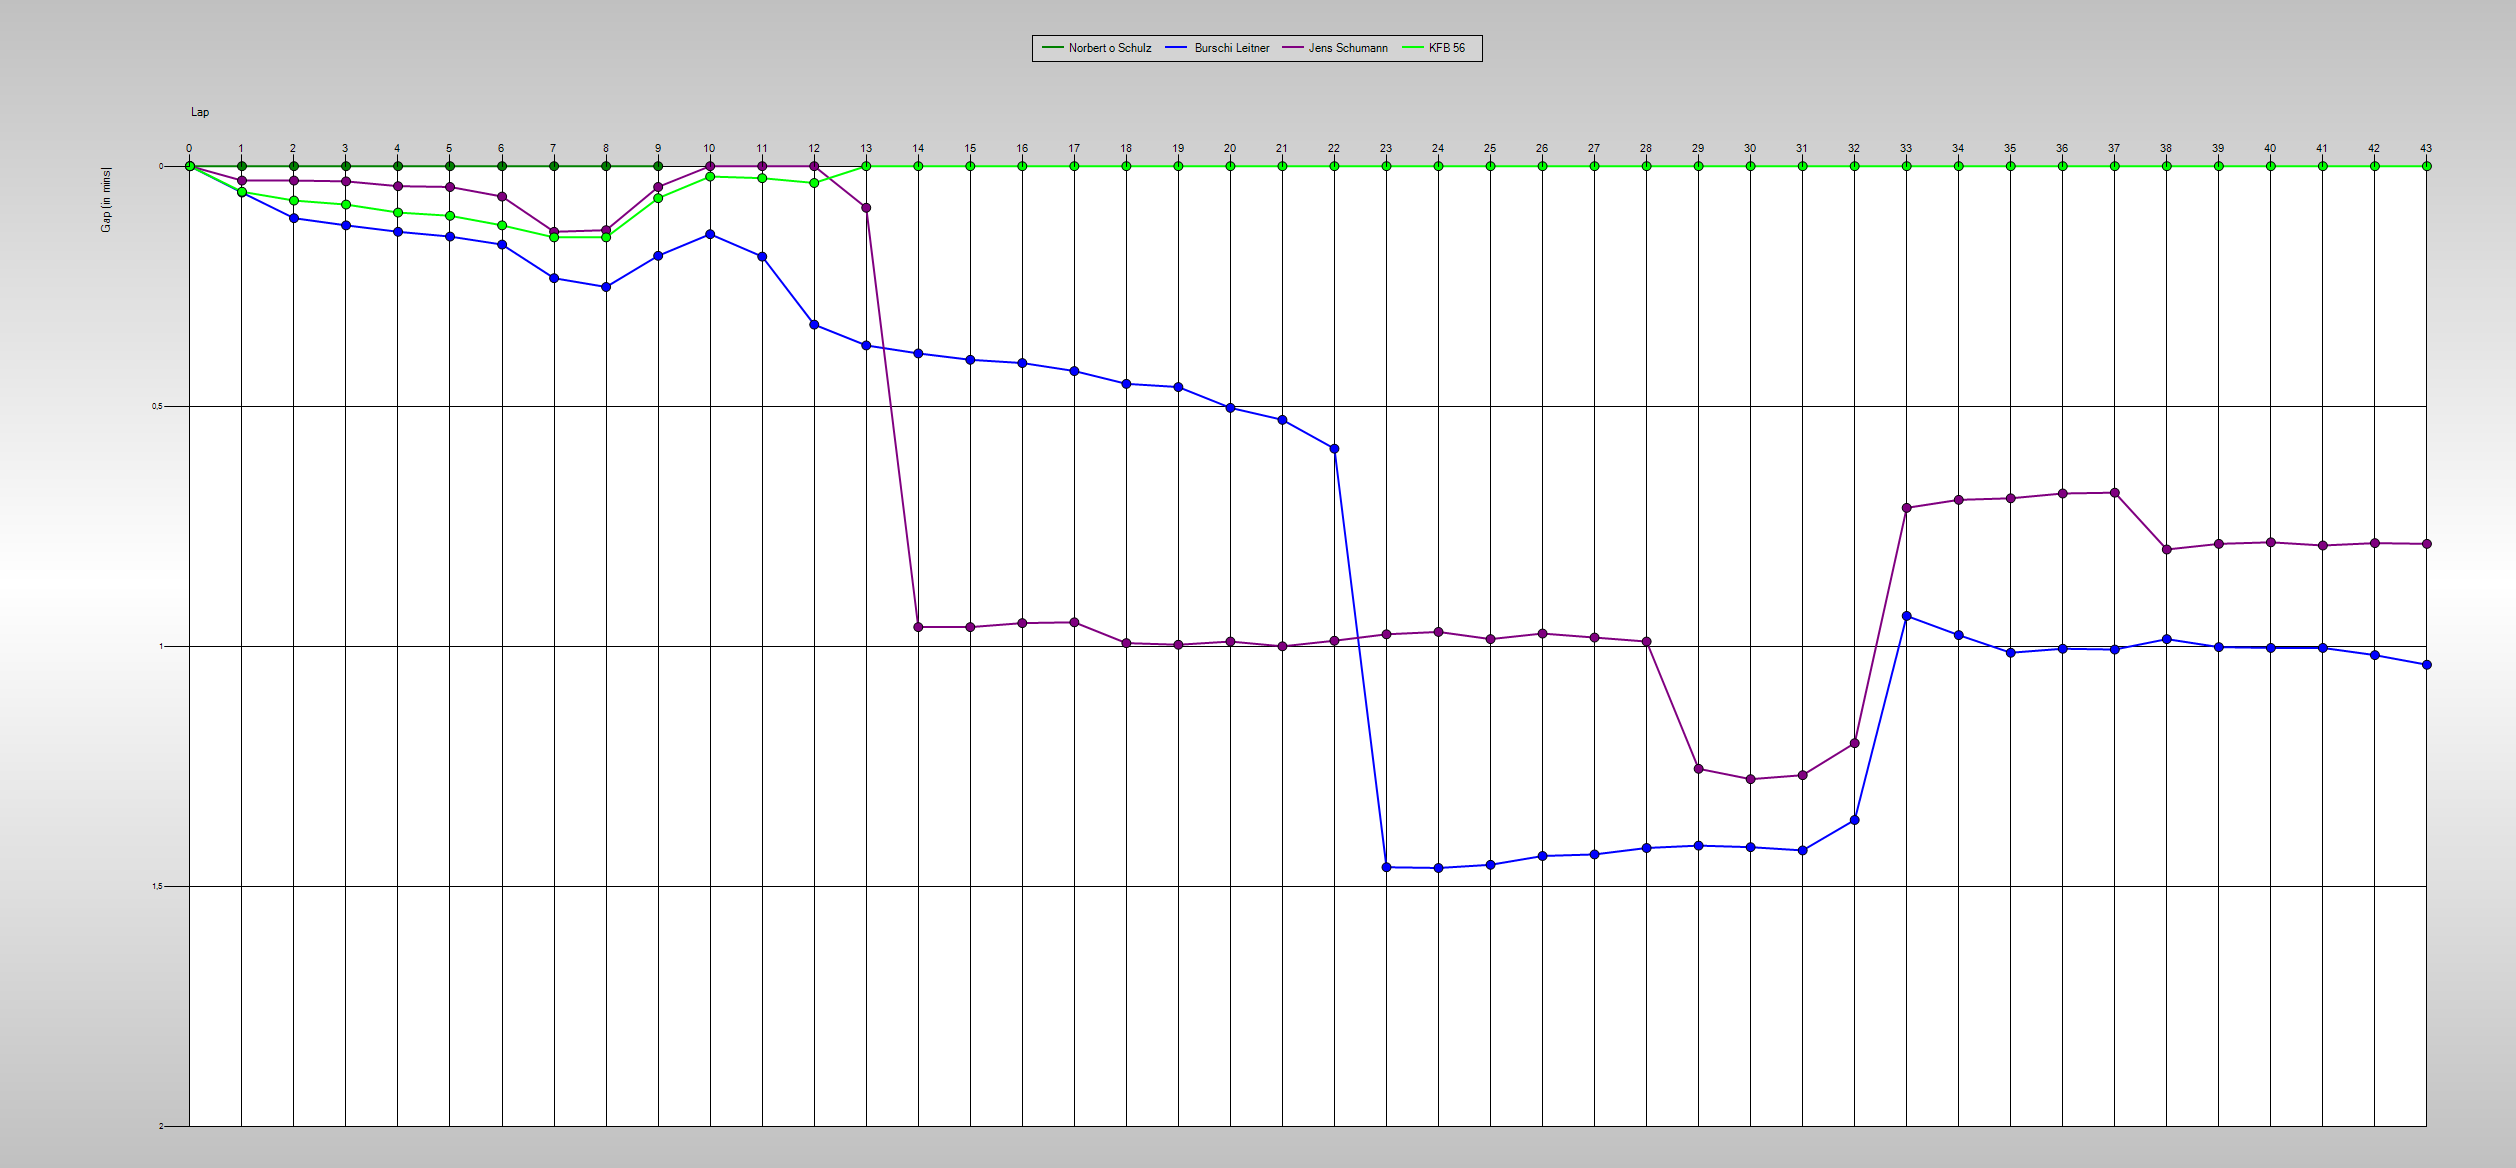Click the lap number 33 label
The width and height of the screenshot is (2516, 1168).
[x=1906, y=148]
